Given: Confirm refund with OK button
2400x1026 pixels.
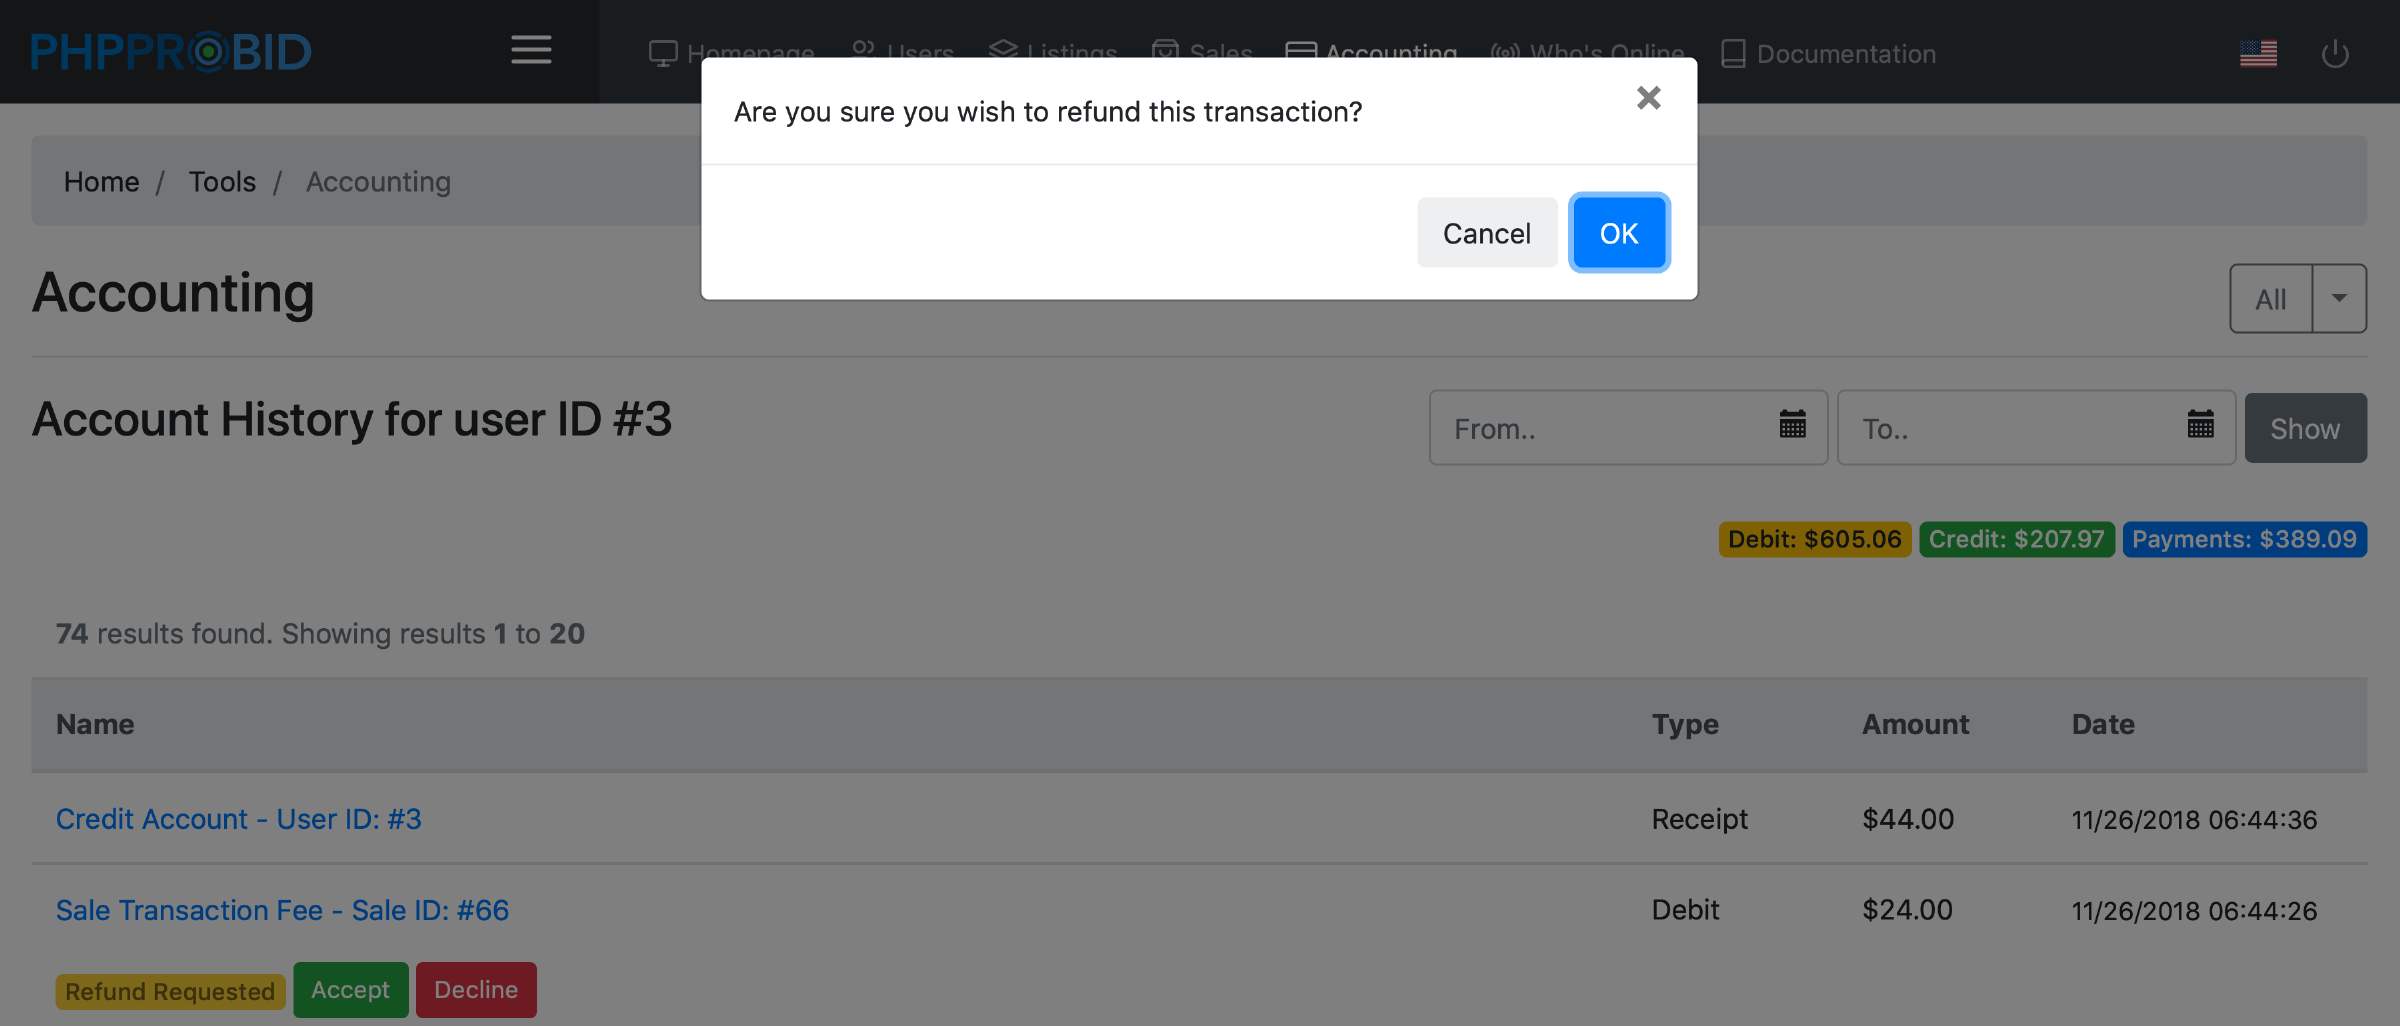Looking at the screenshot, I should (x=1618, y=233).
